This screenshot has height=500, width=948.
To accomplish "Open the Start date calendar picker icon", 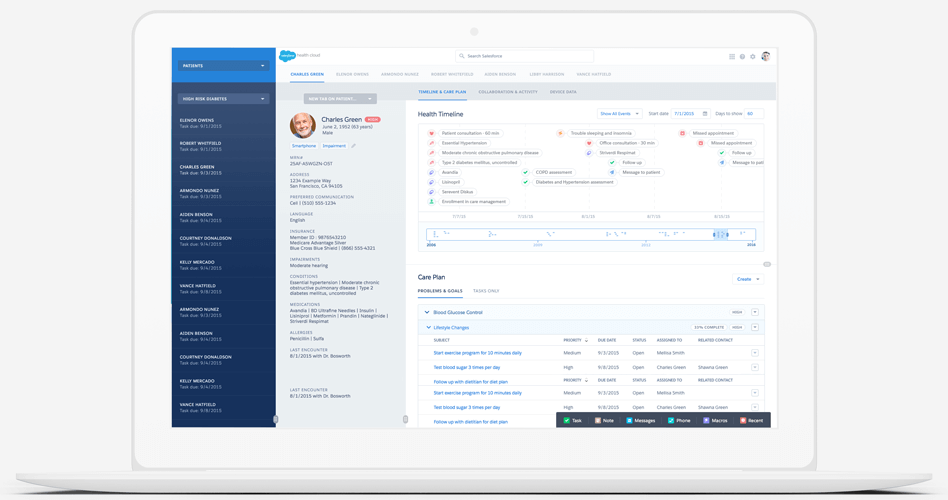I will tap(705, 114).
